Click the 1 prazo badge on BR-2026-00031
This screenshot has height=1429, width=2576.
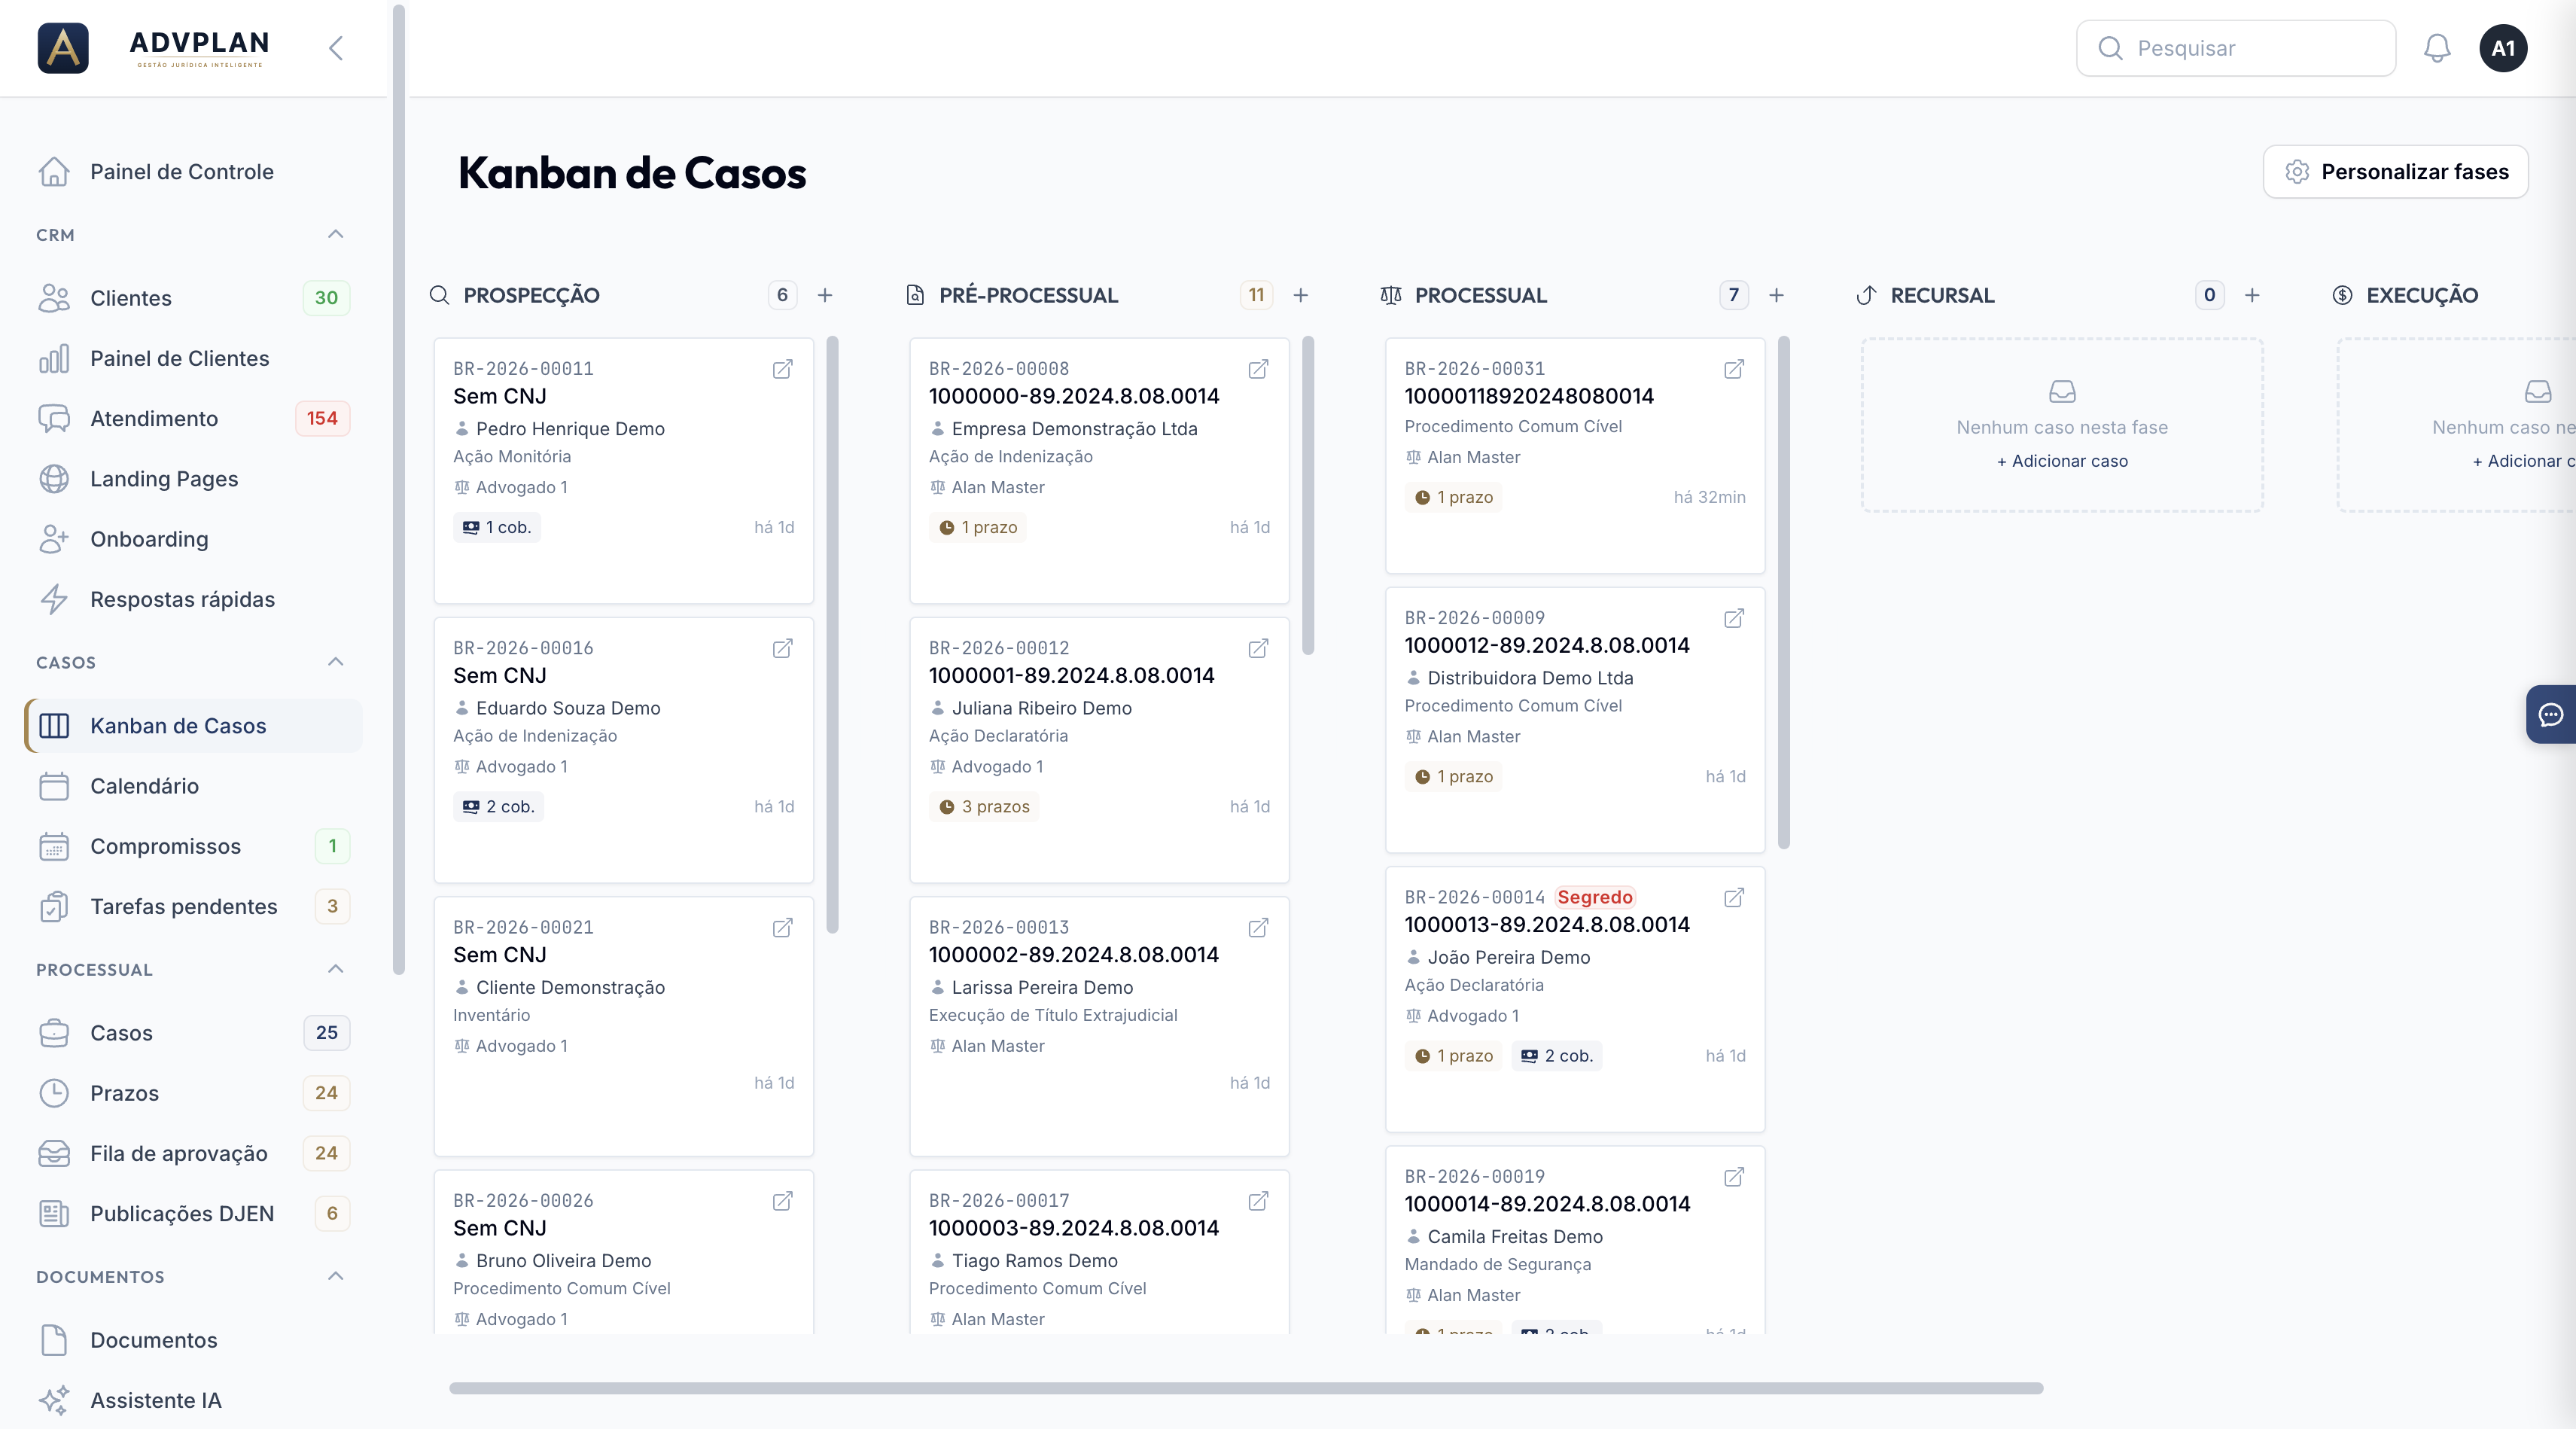(x=1454, y=497)
